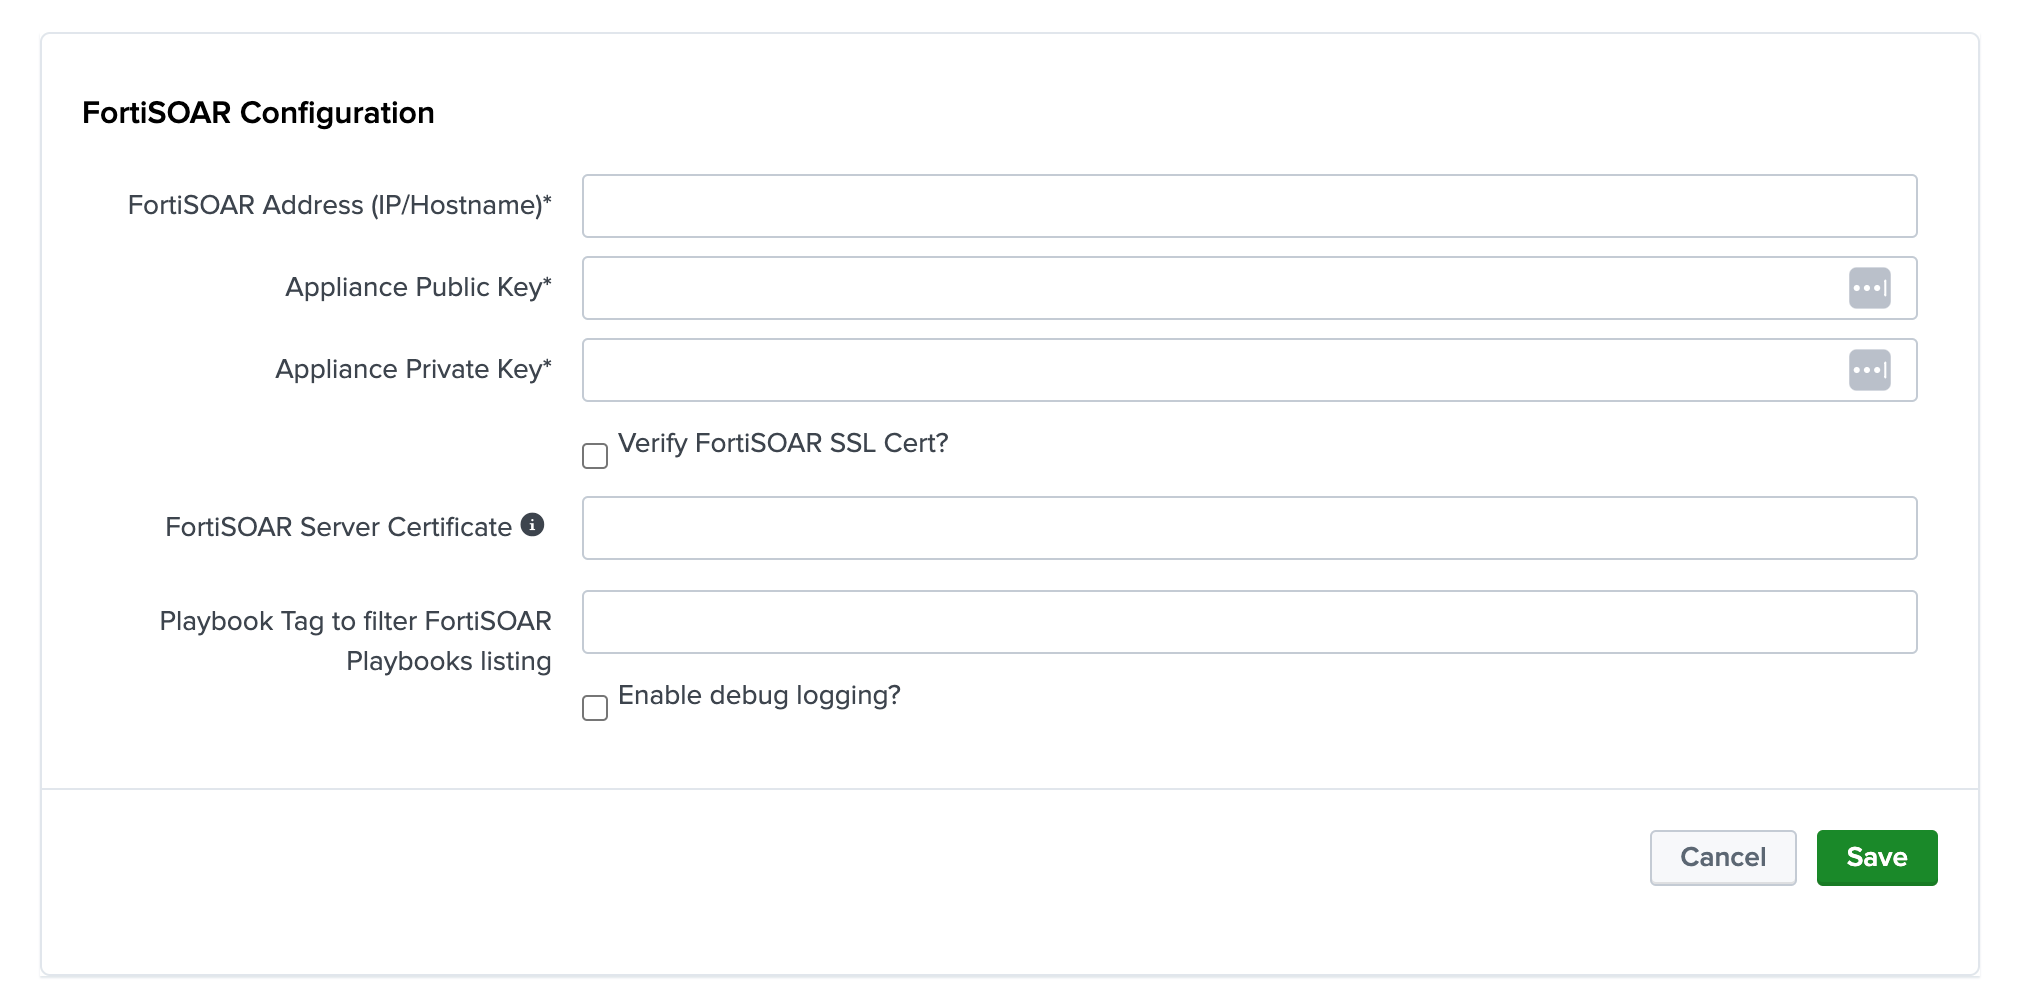The image size is (2020, 1004).
Task: Click the 'Verify FortiSOAR SSL Cert?' label text
Action: coord(782,443)
